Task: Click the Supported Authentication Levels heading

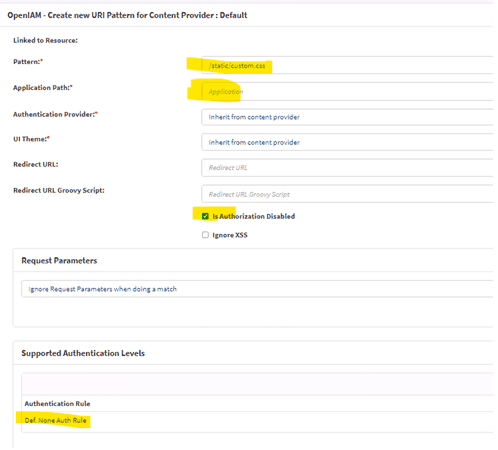Action: pyautogui.click(x=83, y=353)
